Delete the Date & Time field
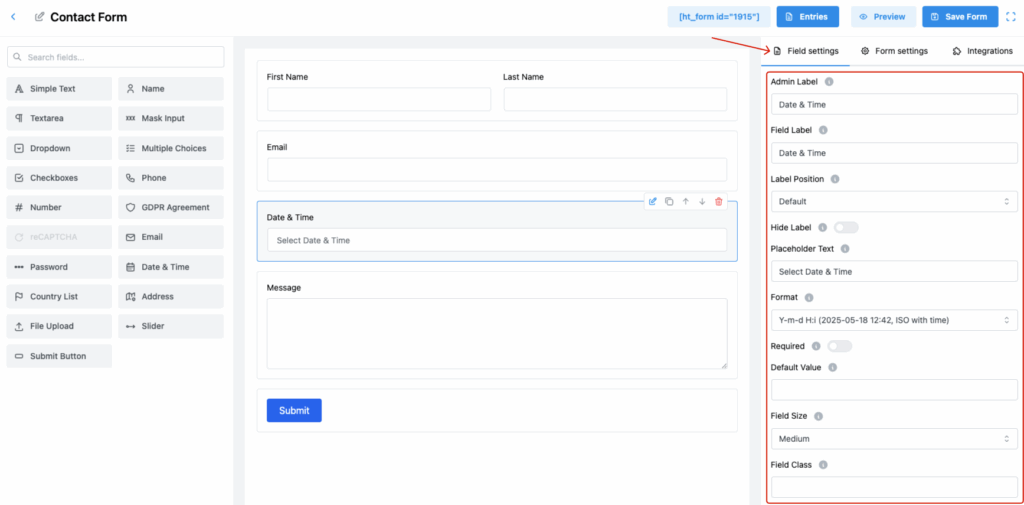Viewport: 1024px width, 505px height. 718,202
